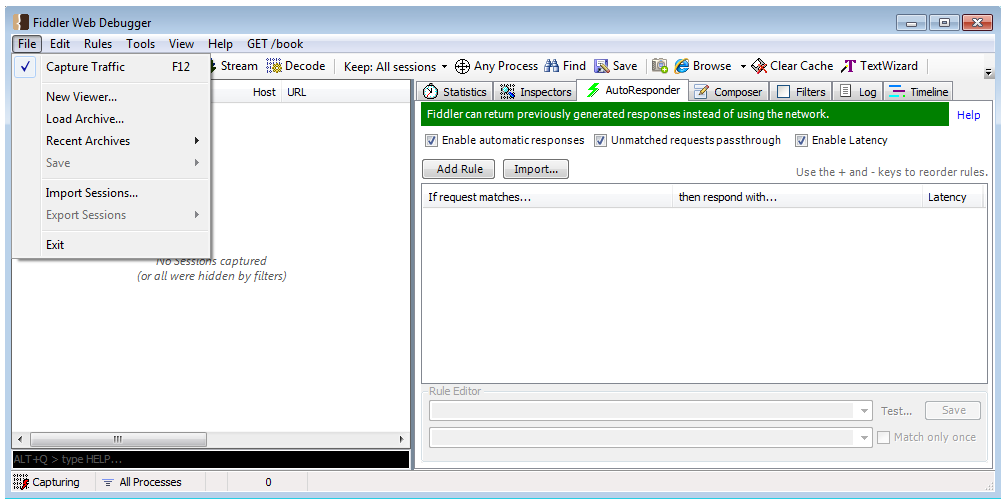The height and width of the screenshot is (503, 1002).
Task: Close the File menu via File
Action: click(x=27, y=44)
